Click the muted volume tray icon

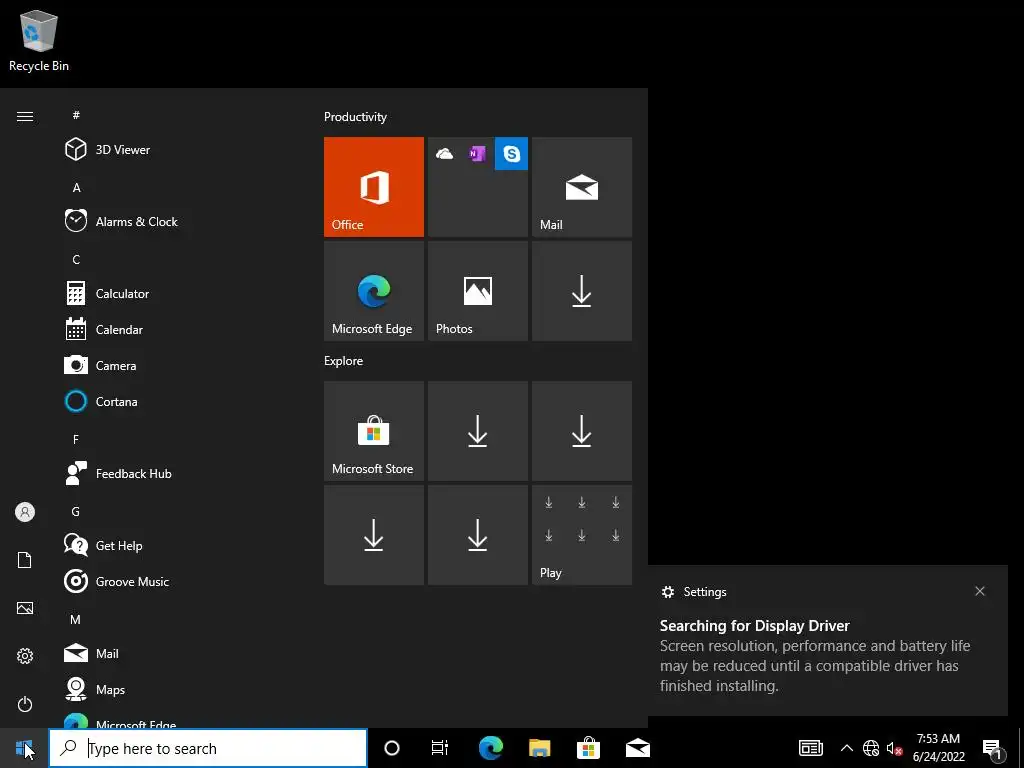click(894, 748)
